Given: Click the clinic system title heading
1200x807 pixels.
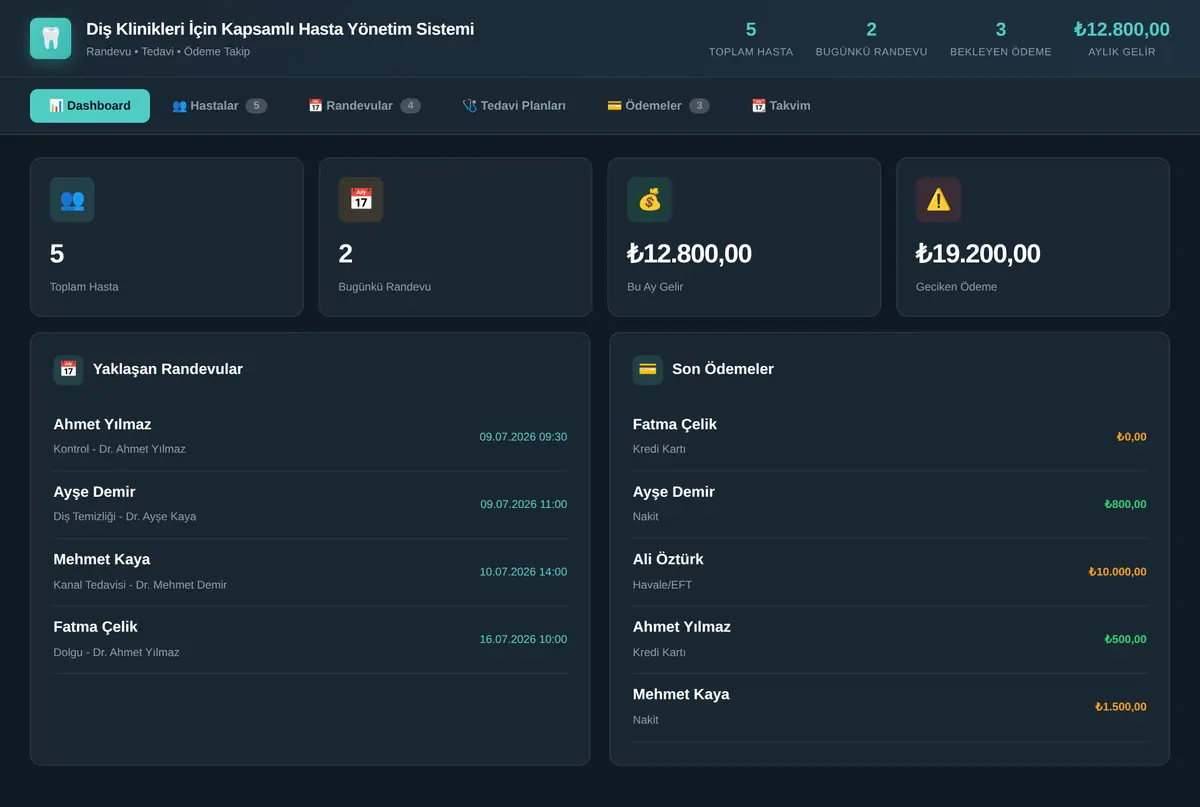Looking at the screenshot, I should point(280,29).
